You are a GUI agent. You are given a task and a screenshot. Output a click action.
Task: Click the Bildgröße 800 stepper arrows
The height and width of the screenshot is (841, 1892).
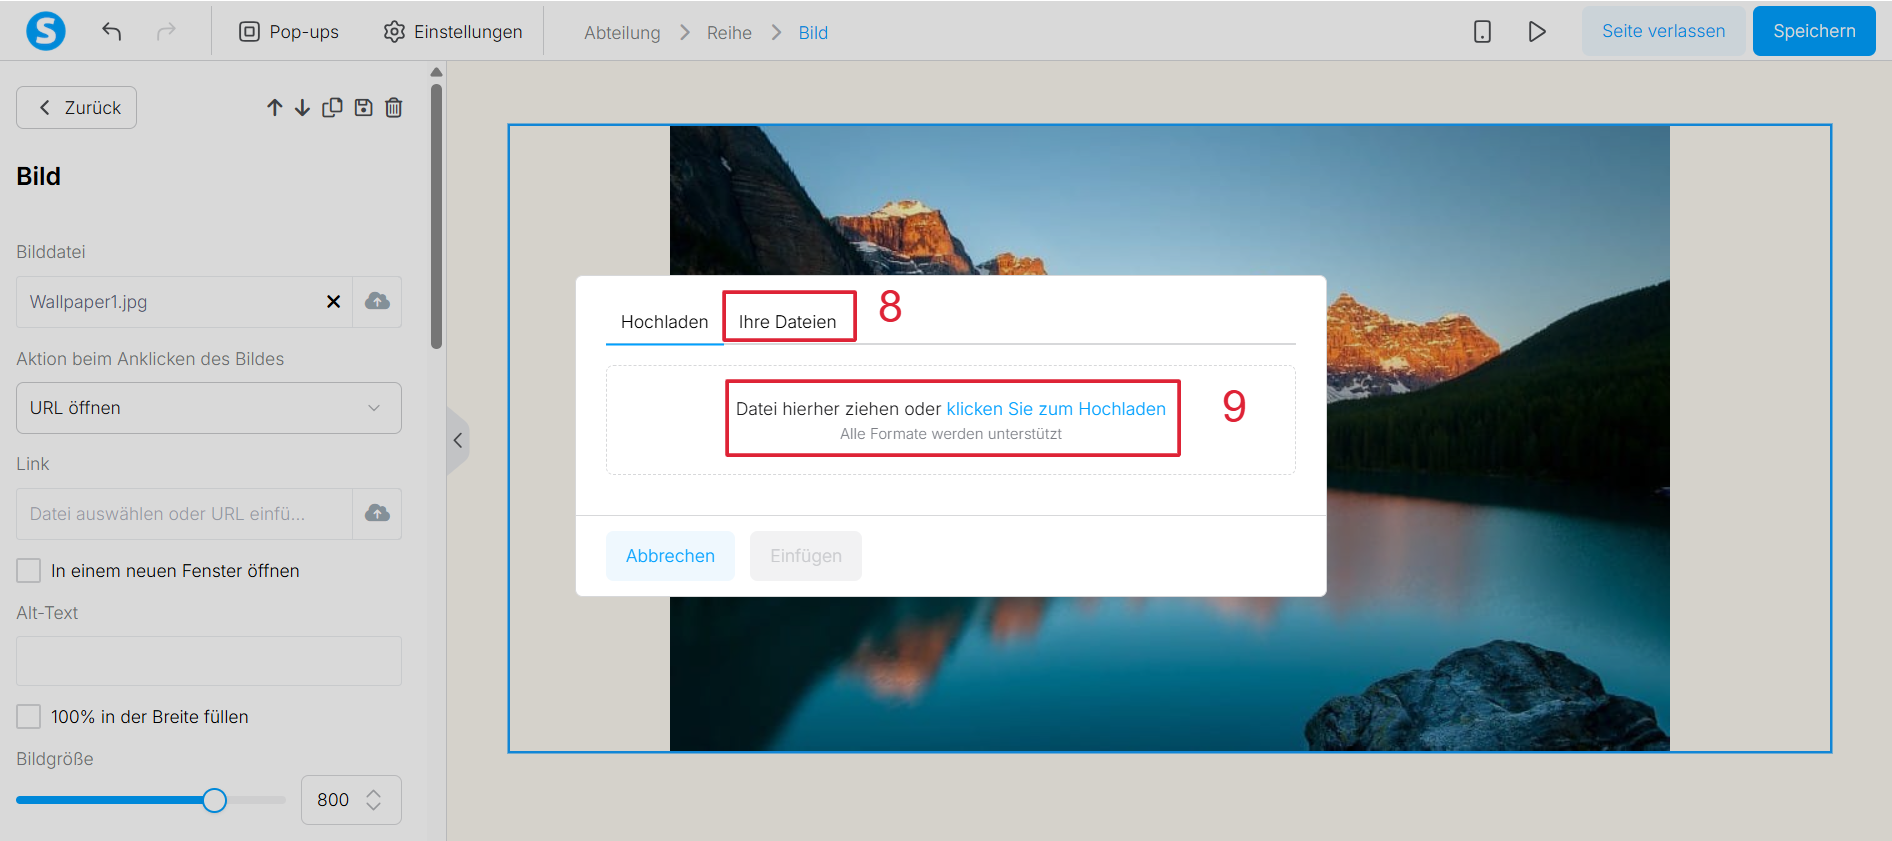(373, 800)
